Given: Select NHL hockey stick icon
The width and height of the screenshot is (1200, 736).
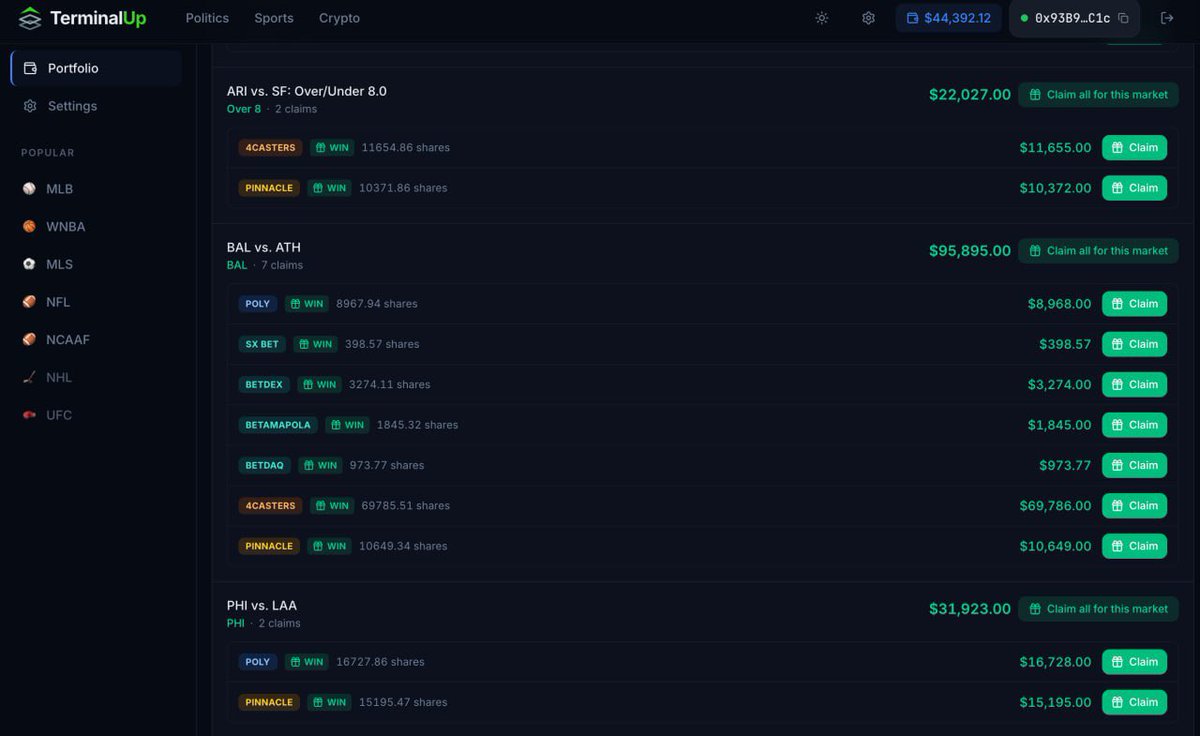Looking at the screenshot, I should point(29,377).
